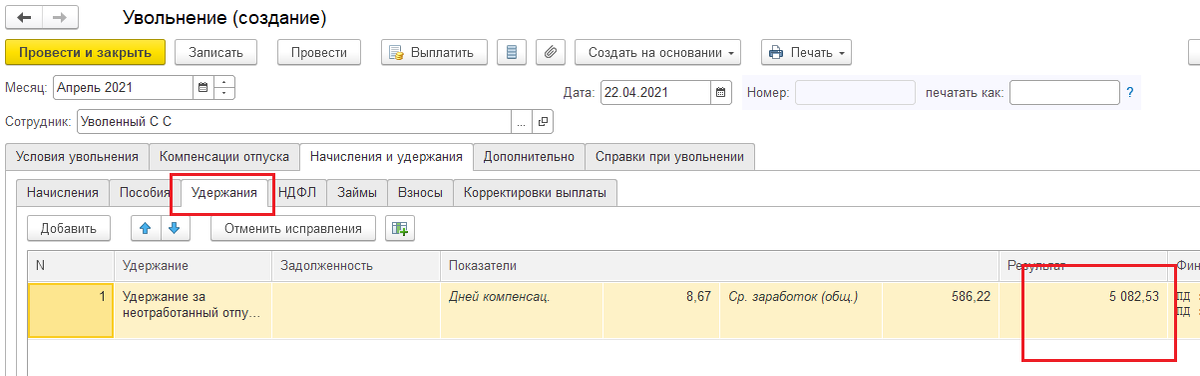Open calendar picker for Дата field

click(722, 93)
